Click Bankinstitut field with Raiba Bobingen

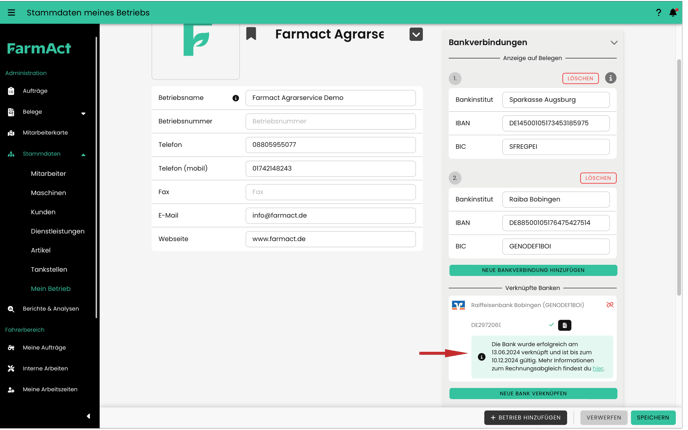555,200
